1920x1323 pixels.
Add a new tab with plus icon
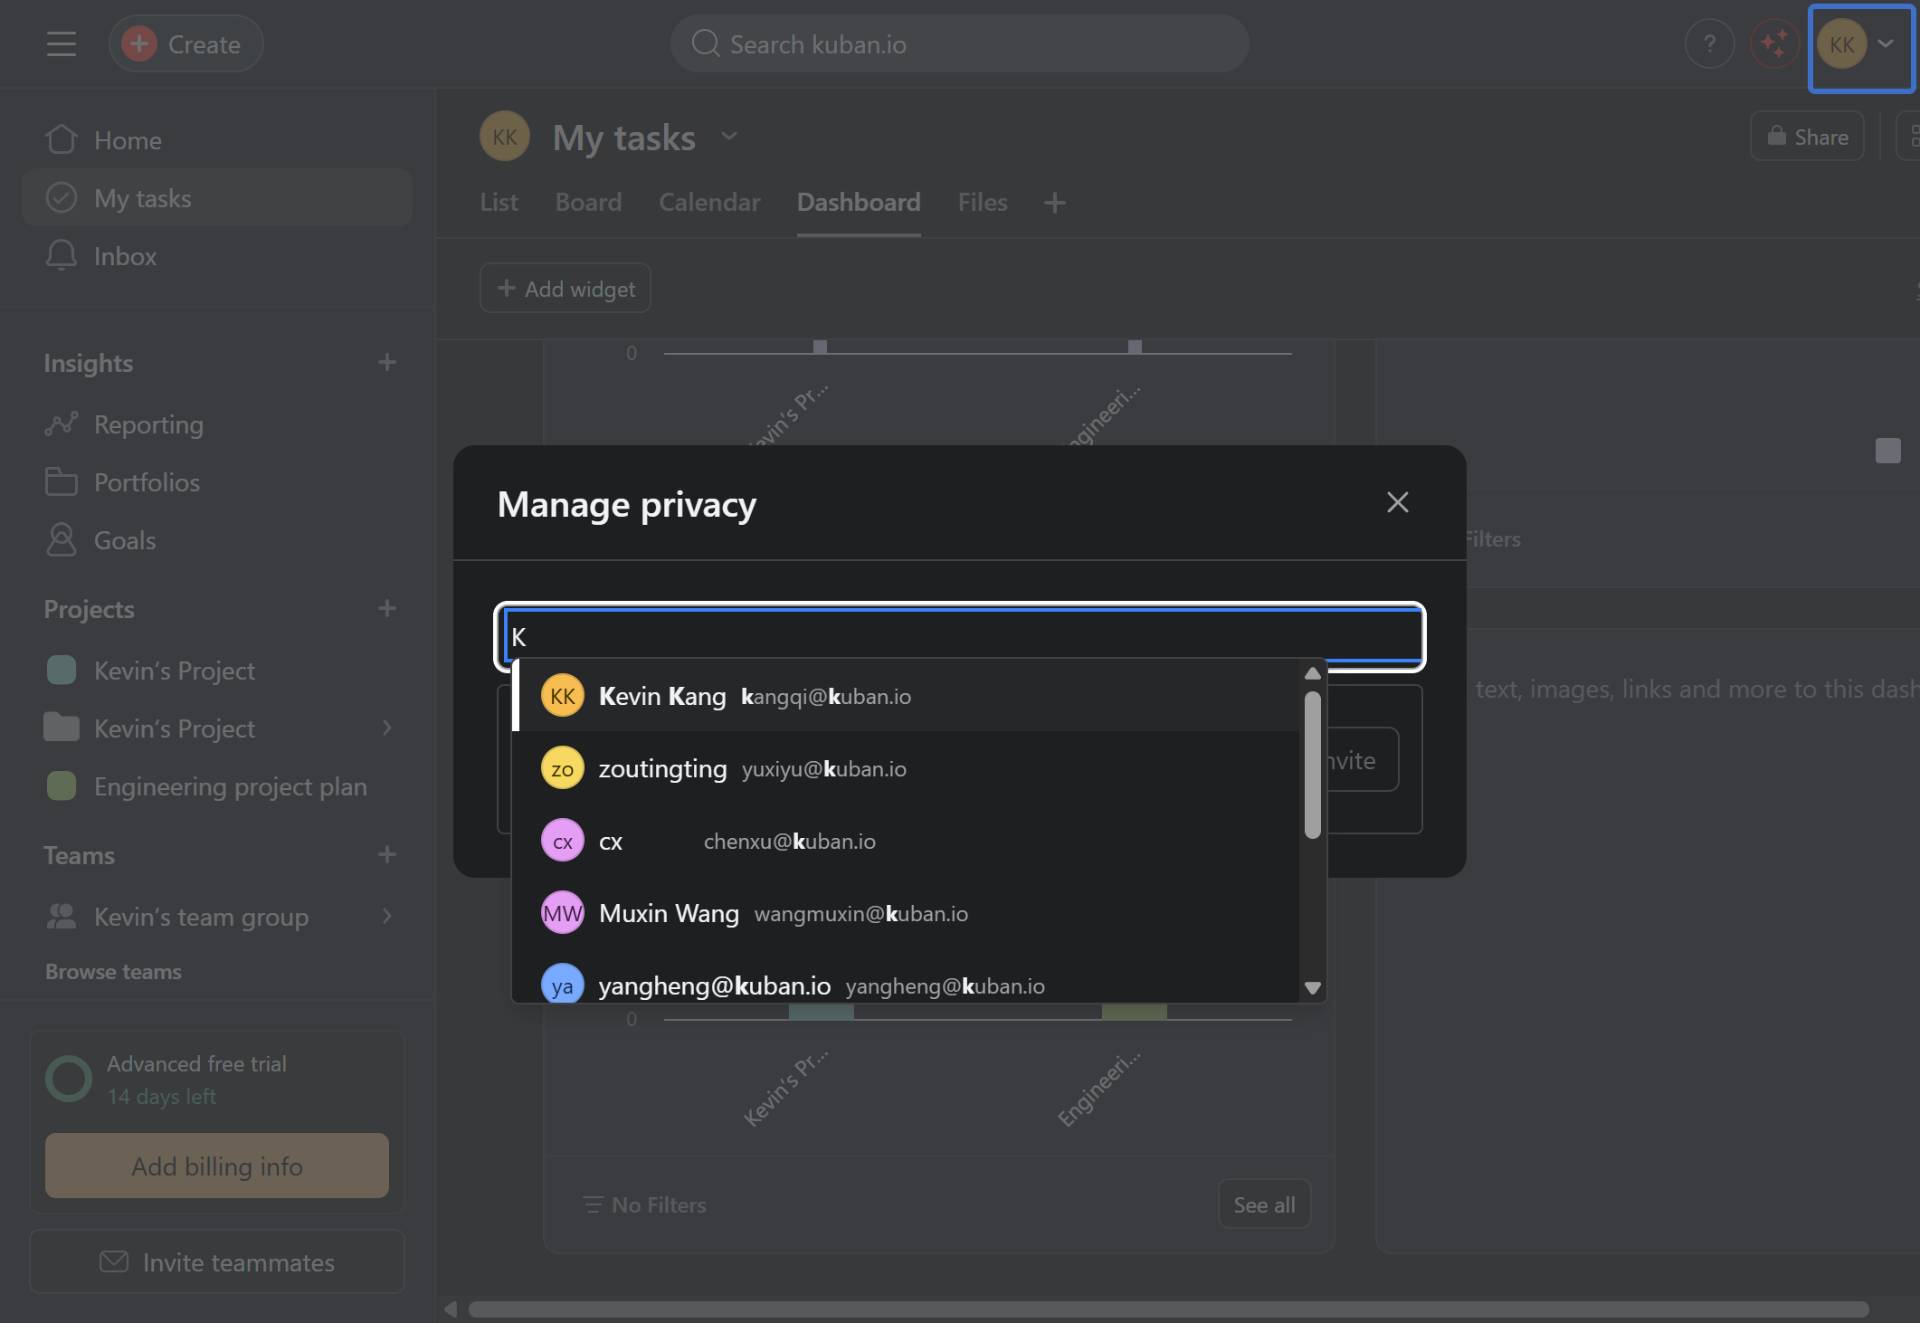tap(1054, 203)
